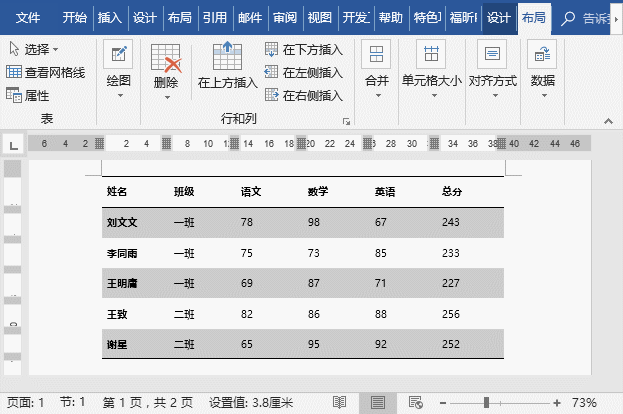Image resolution: width=623 pixels, height=414 pixels.
Task: Click the cell with name 谢星
Action: pos(116,344)
